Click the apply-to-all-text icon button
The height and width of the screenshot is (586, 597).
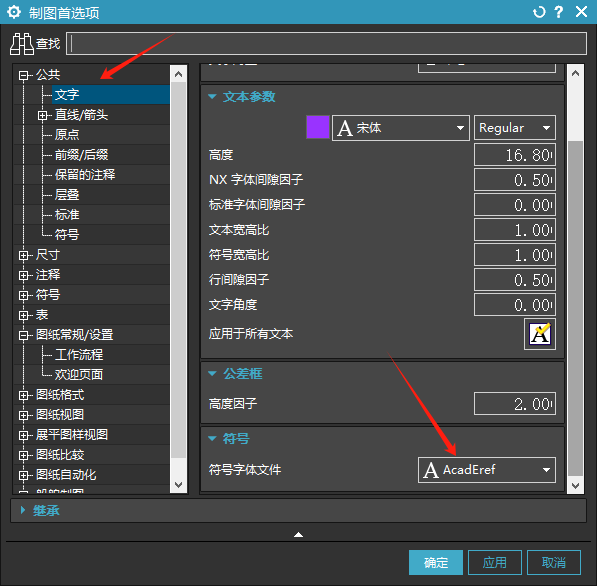coord(540,334)
